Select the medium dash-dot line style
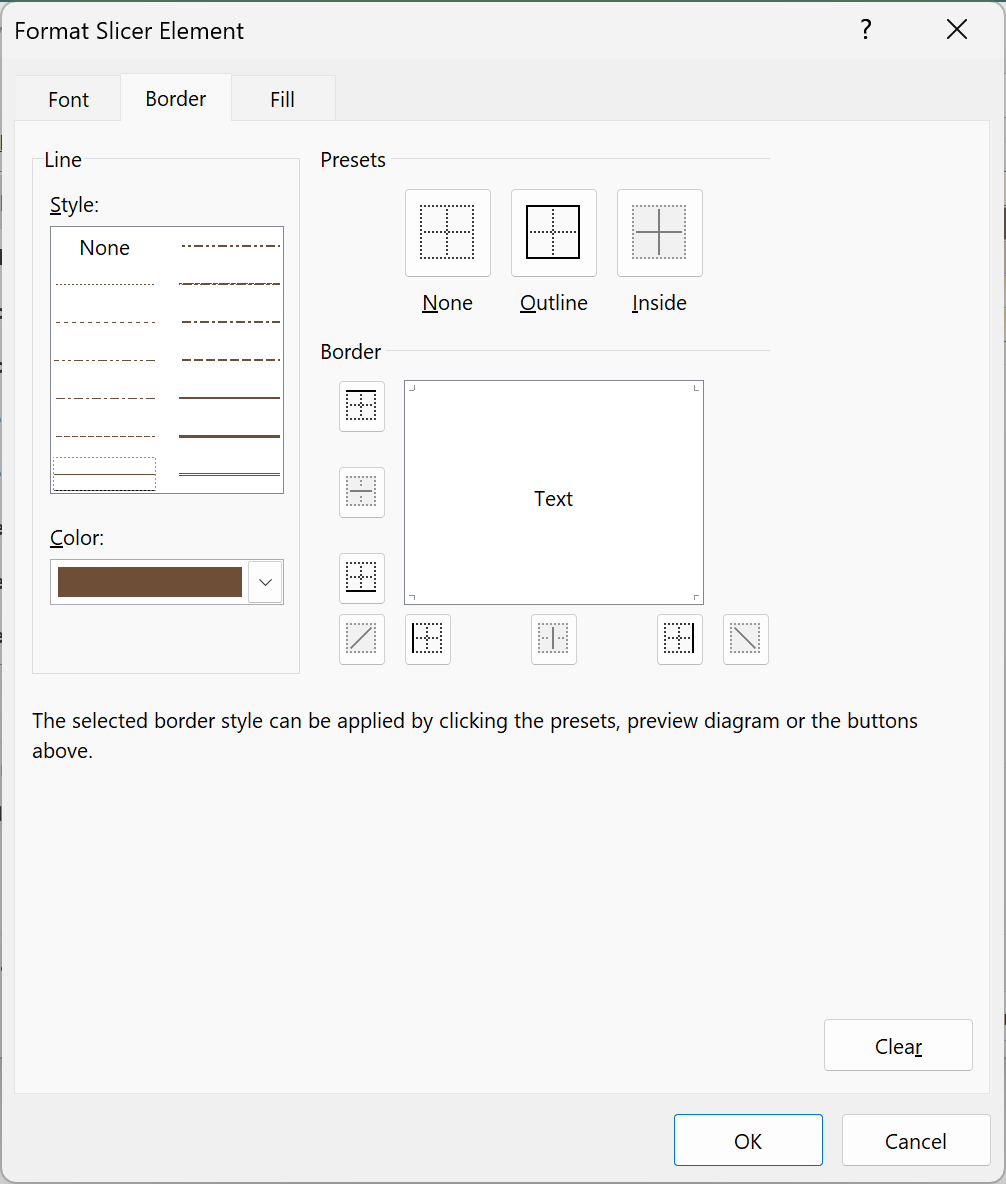This screenshot has height=1184, width=1006. 230,322
